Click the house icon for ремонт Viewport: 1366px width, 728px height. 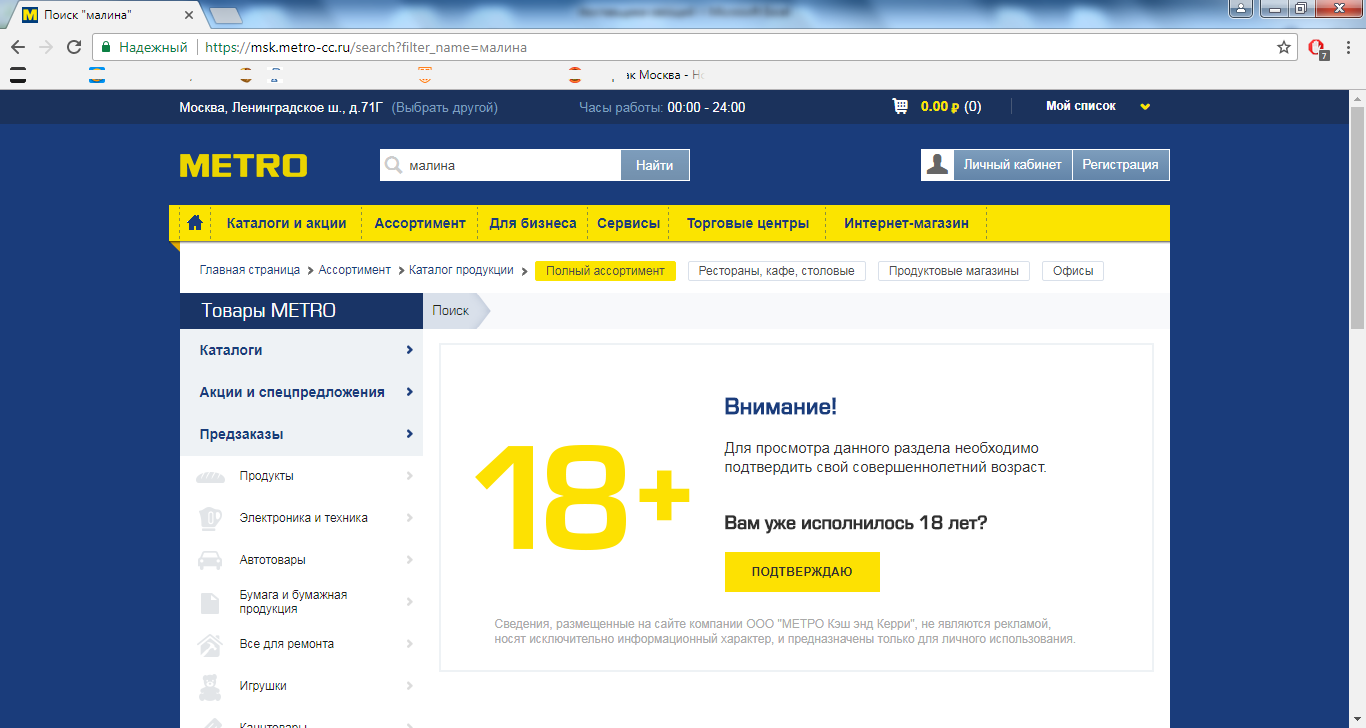[x=210, y=644]
